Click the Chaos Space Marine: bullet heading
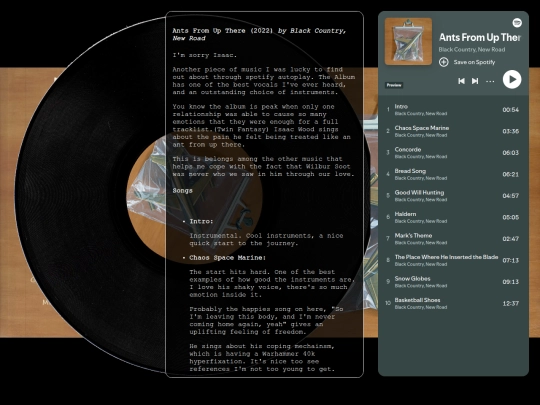This screenshot has width=540, height=405. (x=227, y=258)
